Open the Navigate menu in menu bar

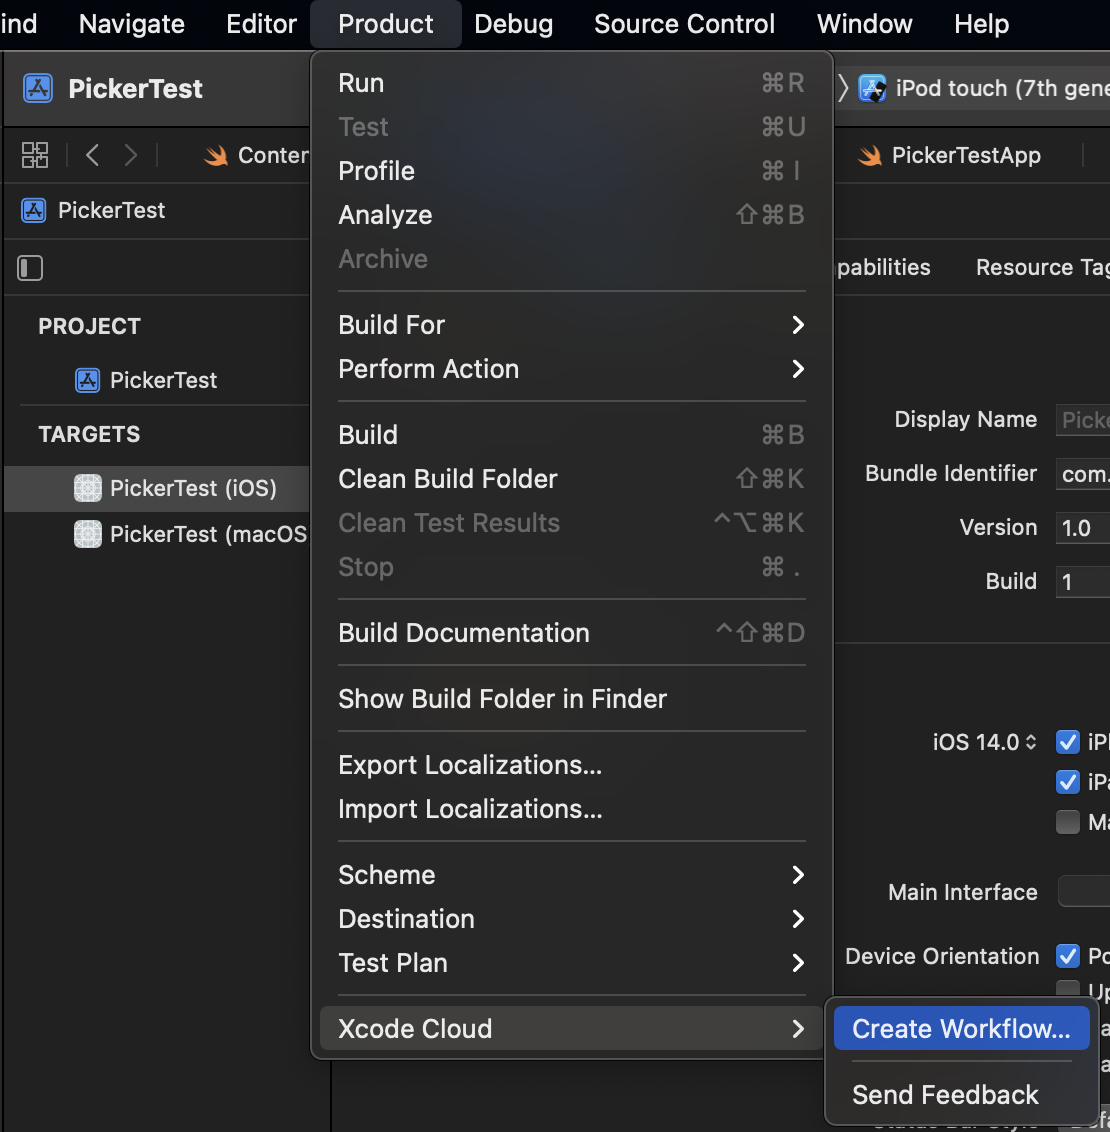tap(131, 24)
